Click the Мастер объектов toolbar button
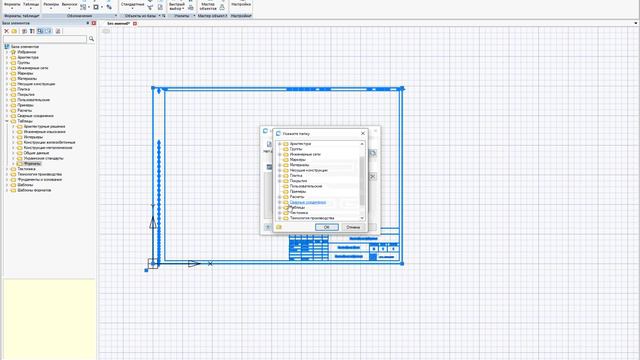 tap(208, 6)
